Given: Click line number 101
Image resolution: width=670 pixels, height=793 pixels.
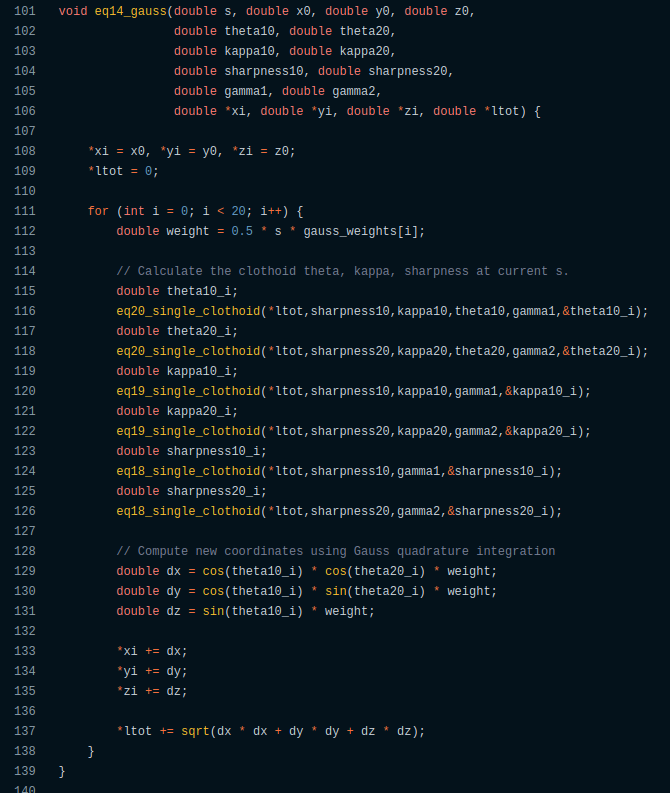Looking at the screenshot, I should click(x=25, y=11).
